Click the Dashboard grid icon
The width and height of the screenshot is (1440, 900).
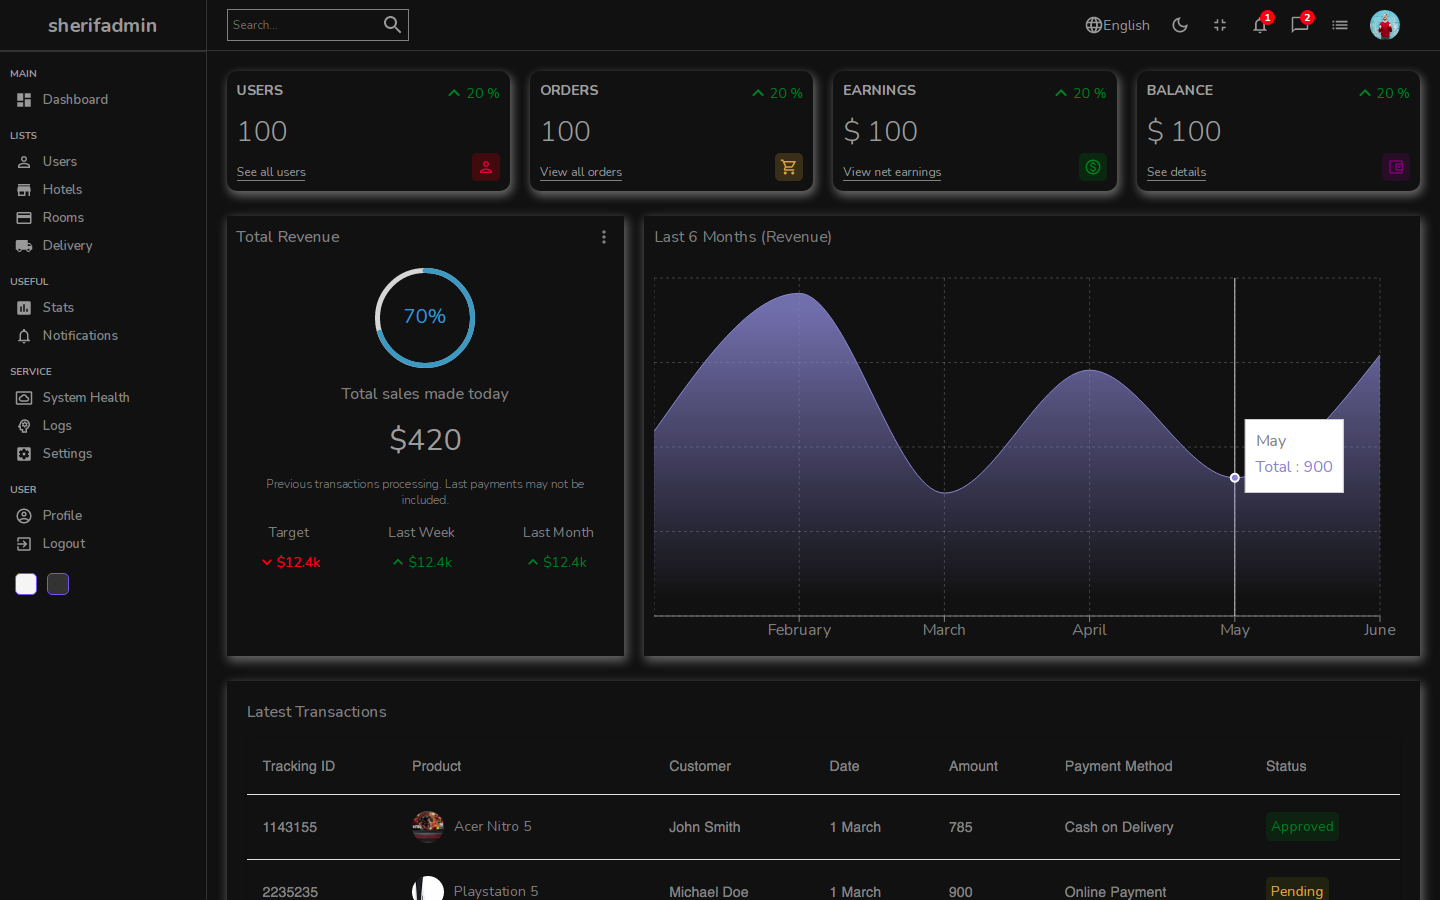[x=24, y=100]
